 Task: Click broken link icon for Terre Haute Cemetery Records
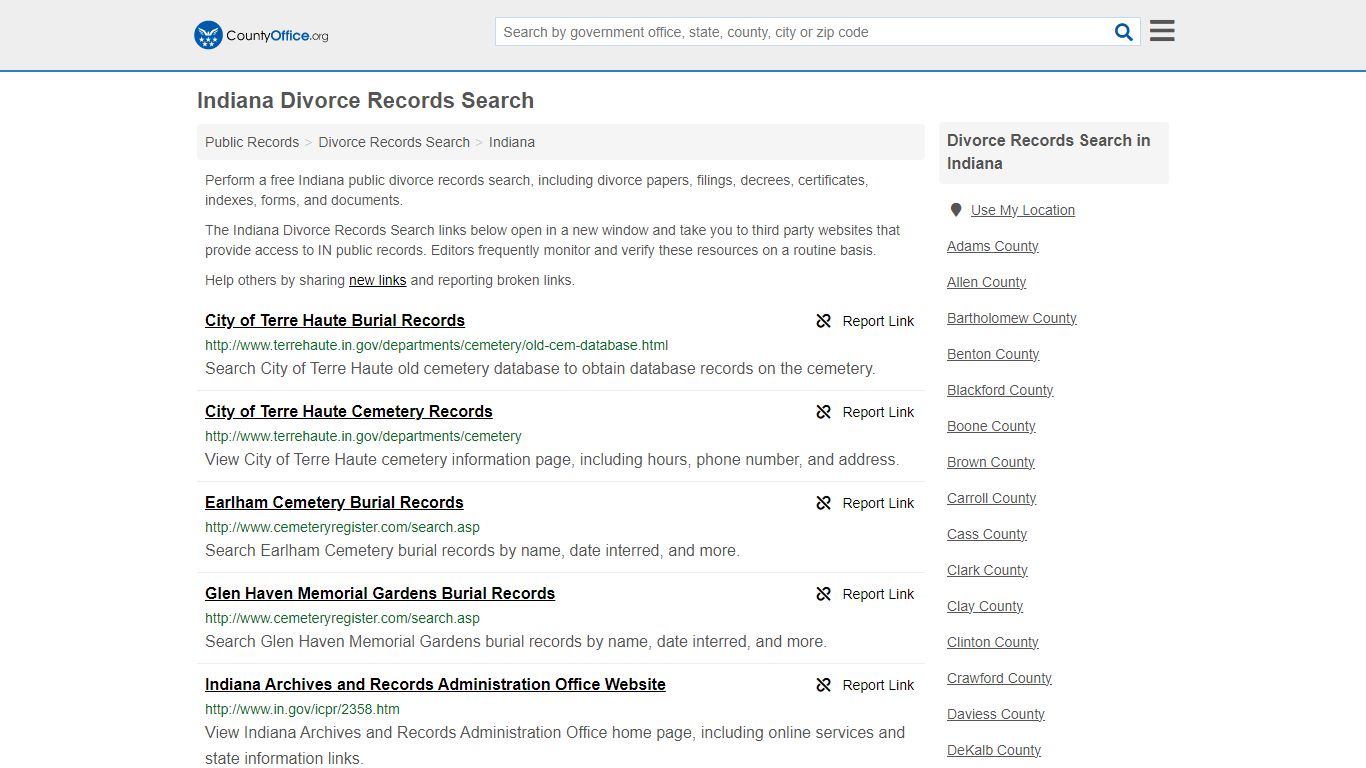pos(823,412)
